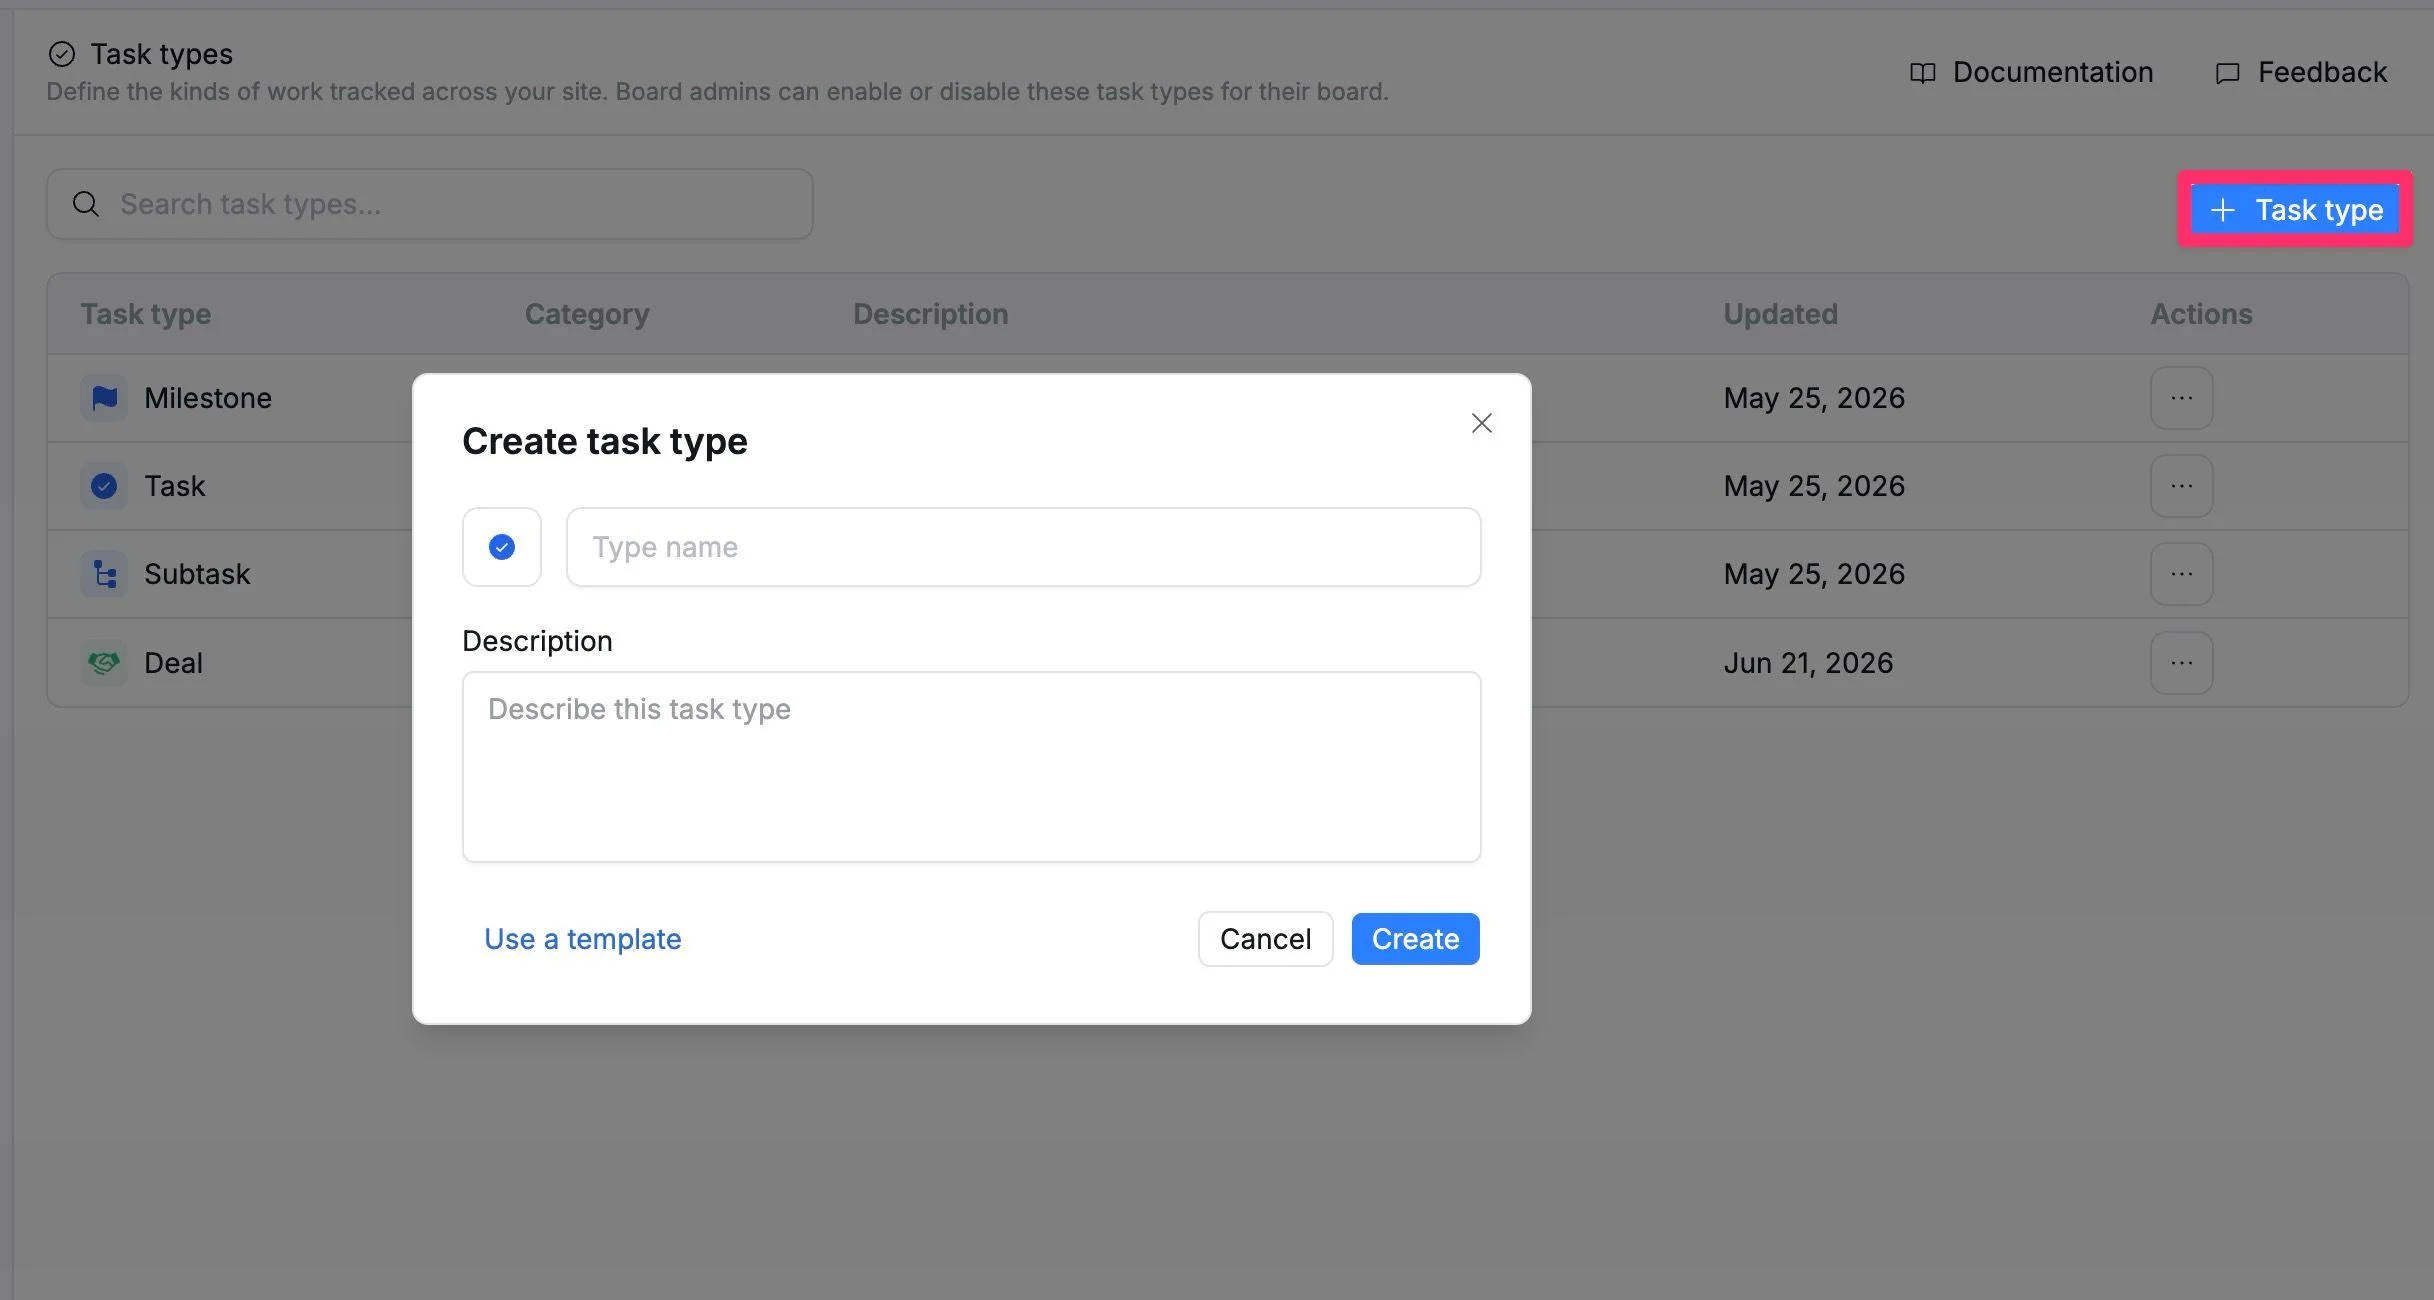Click the Search task types field
This screenshot has width=2434, height=1300.
[x=430, y=204]
